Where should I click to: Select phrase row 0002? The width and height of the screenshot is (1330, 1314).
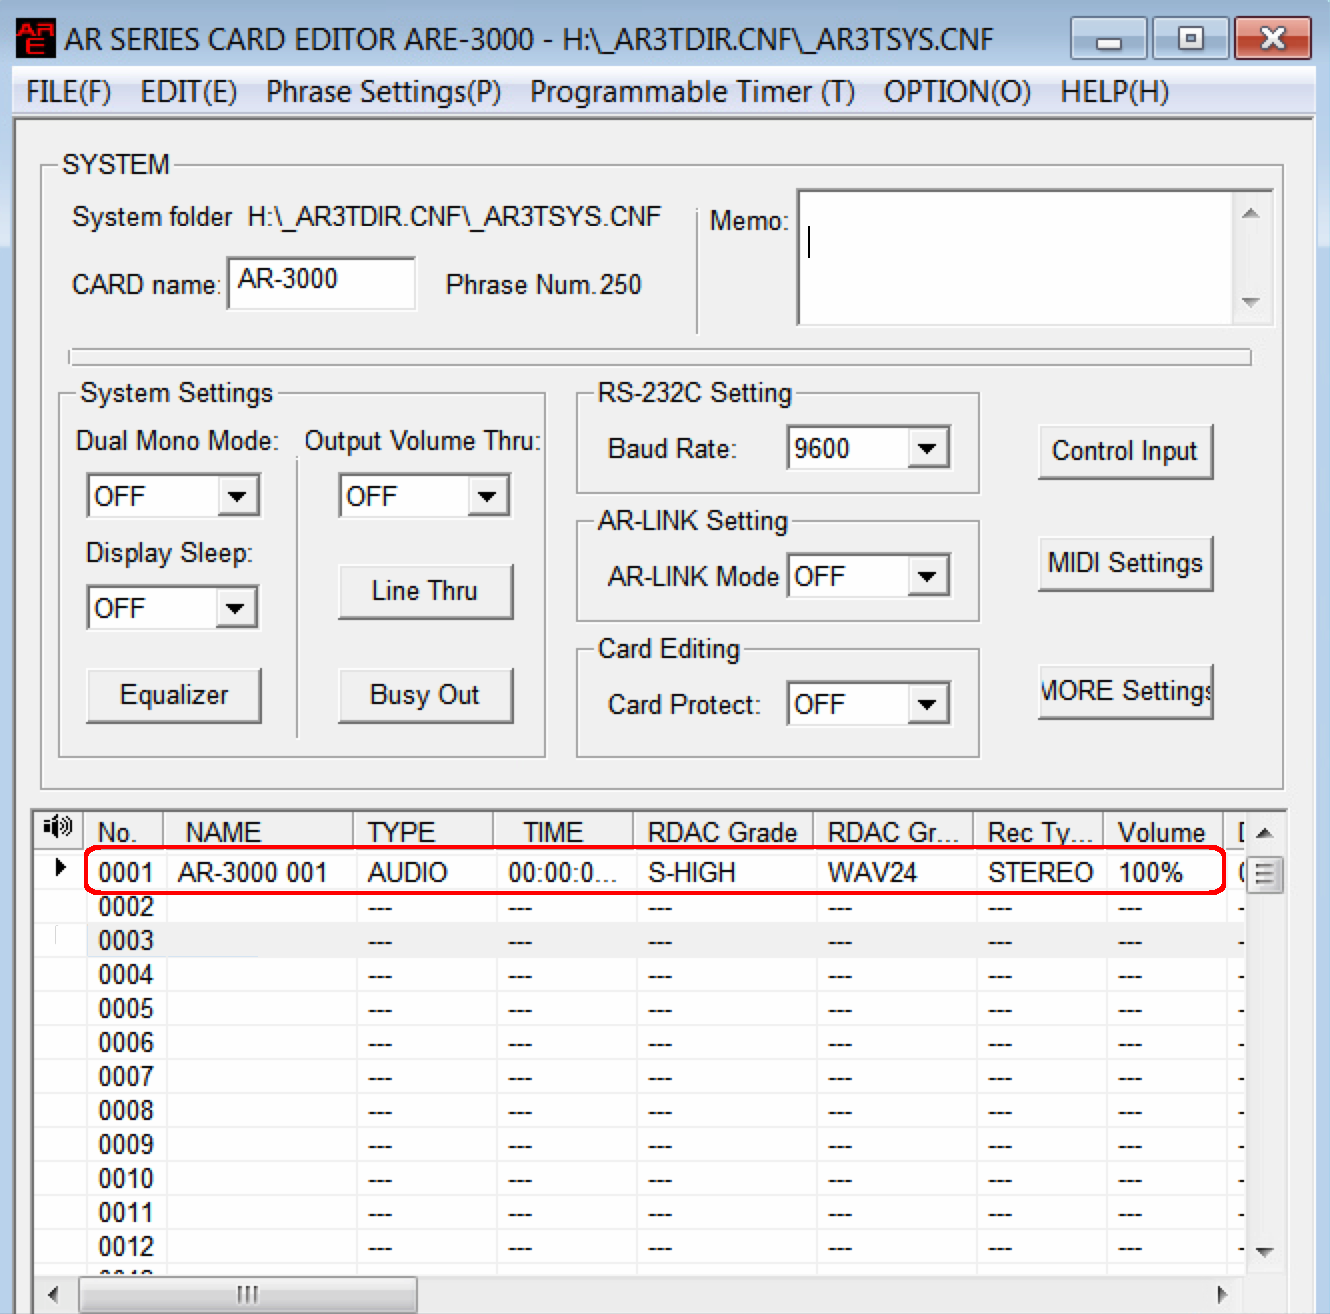point(640,907)
